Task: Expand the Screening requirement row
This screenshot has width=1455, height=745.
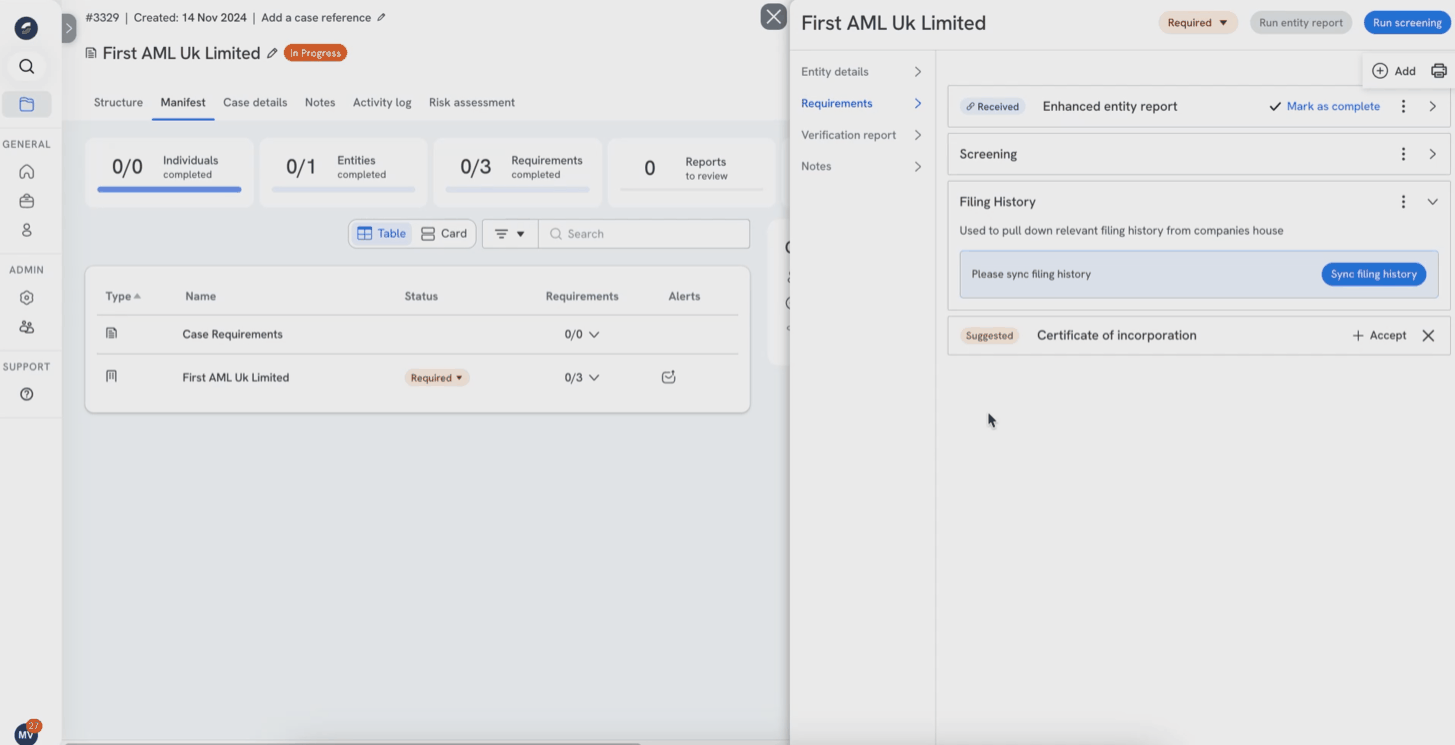Action: (x=1433, y=154)
